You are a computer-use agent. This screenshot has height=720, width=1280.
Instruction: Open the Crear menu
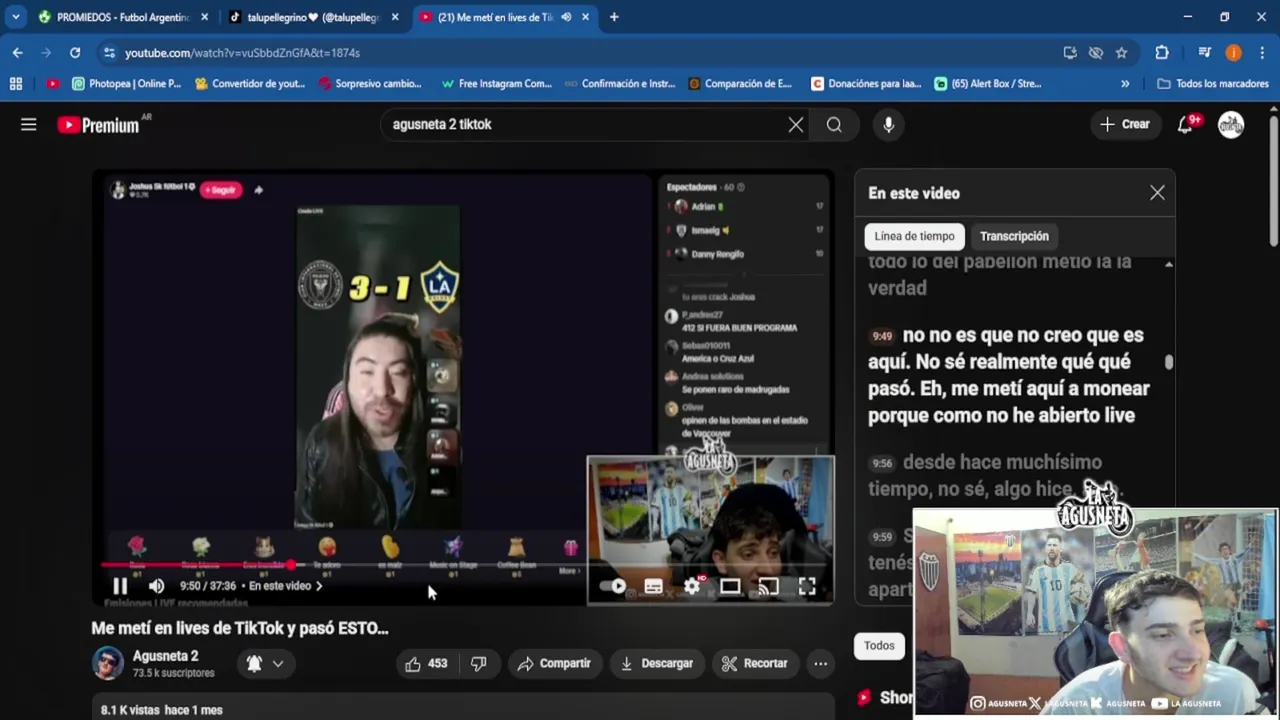click(x=1125, y=124)
